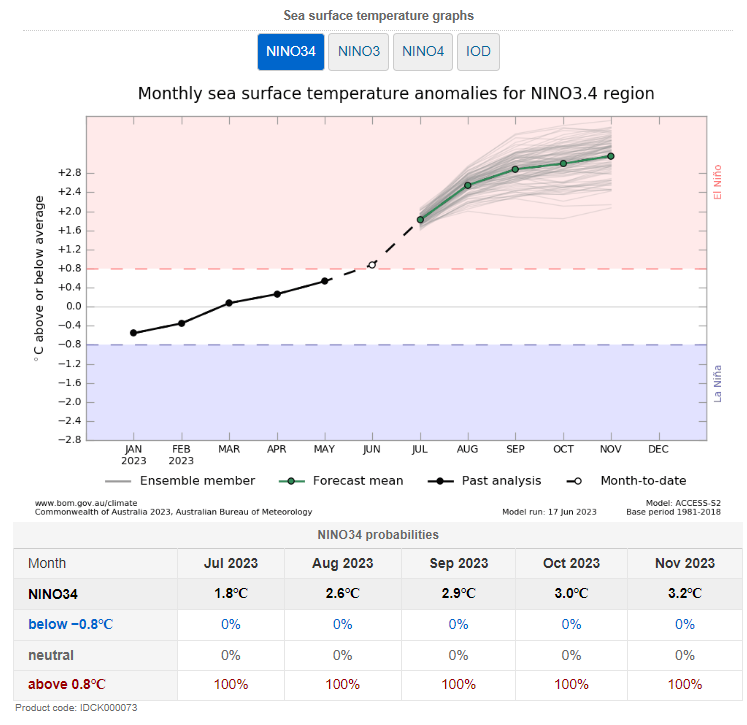
Task: Click the 'Model run: 17 Jun 2023' text
Action: click(549, 512)
